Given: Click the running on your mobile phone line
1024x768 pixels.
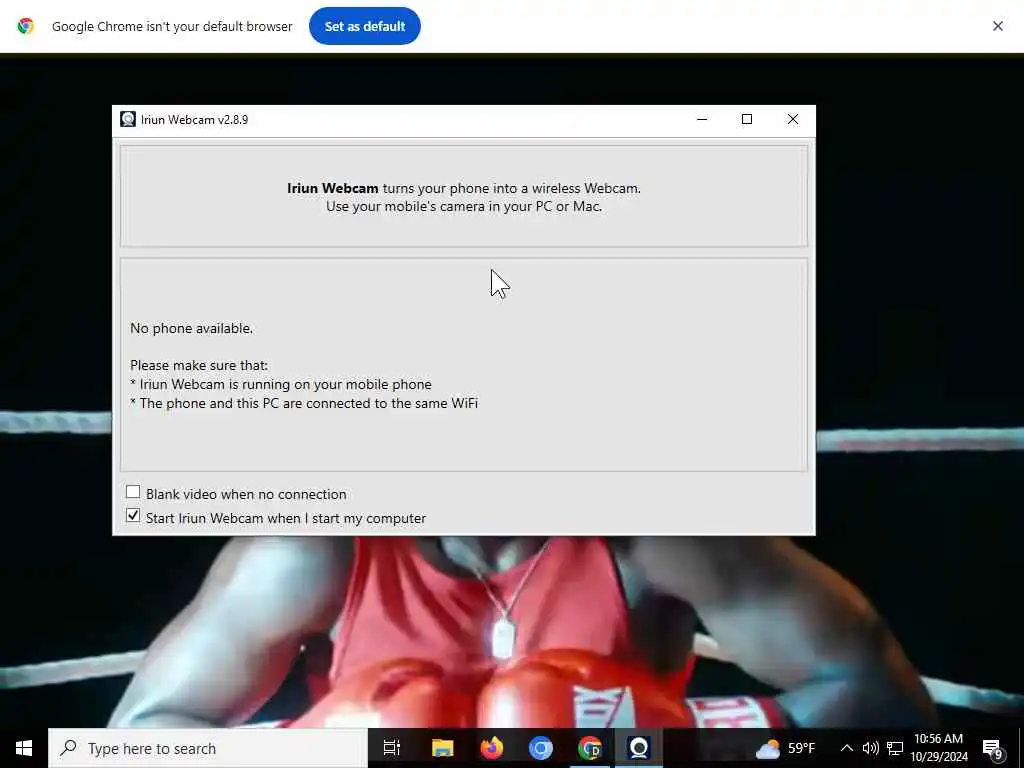Looking at the screenshot, I should click(x=281, y=385).
